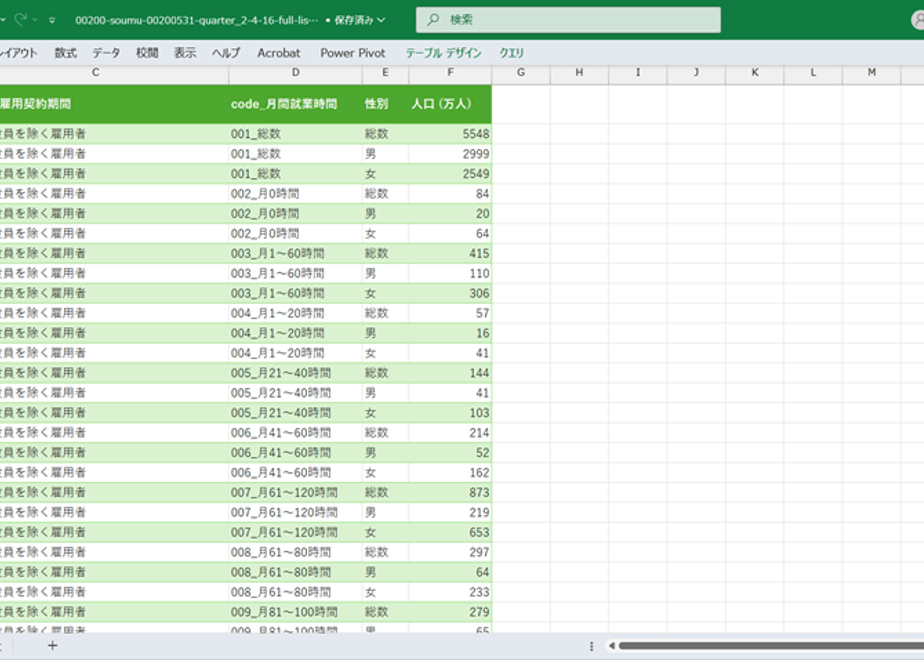
Task: Open the クエリ ribbon tab
Action: [512, 53]
